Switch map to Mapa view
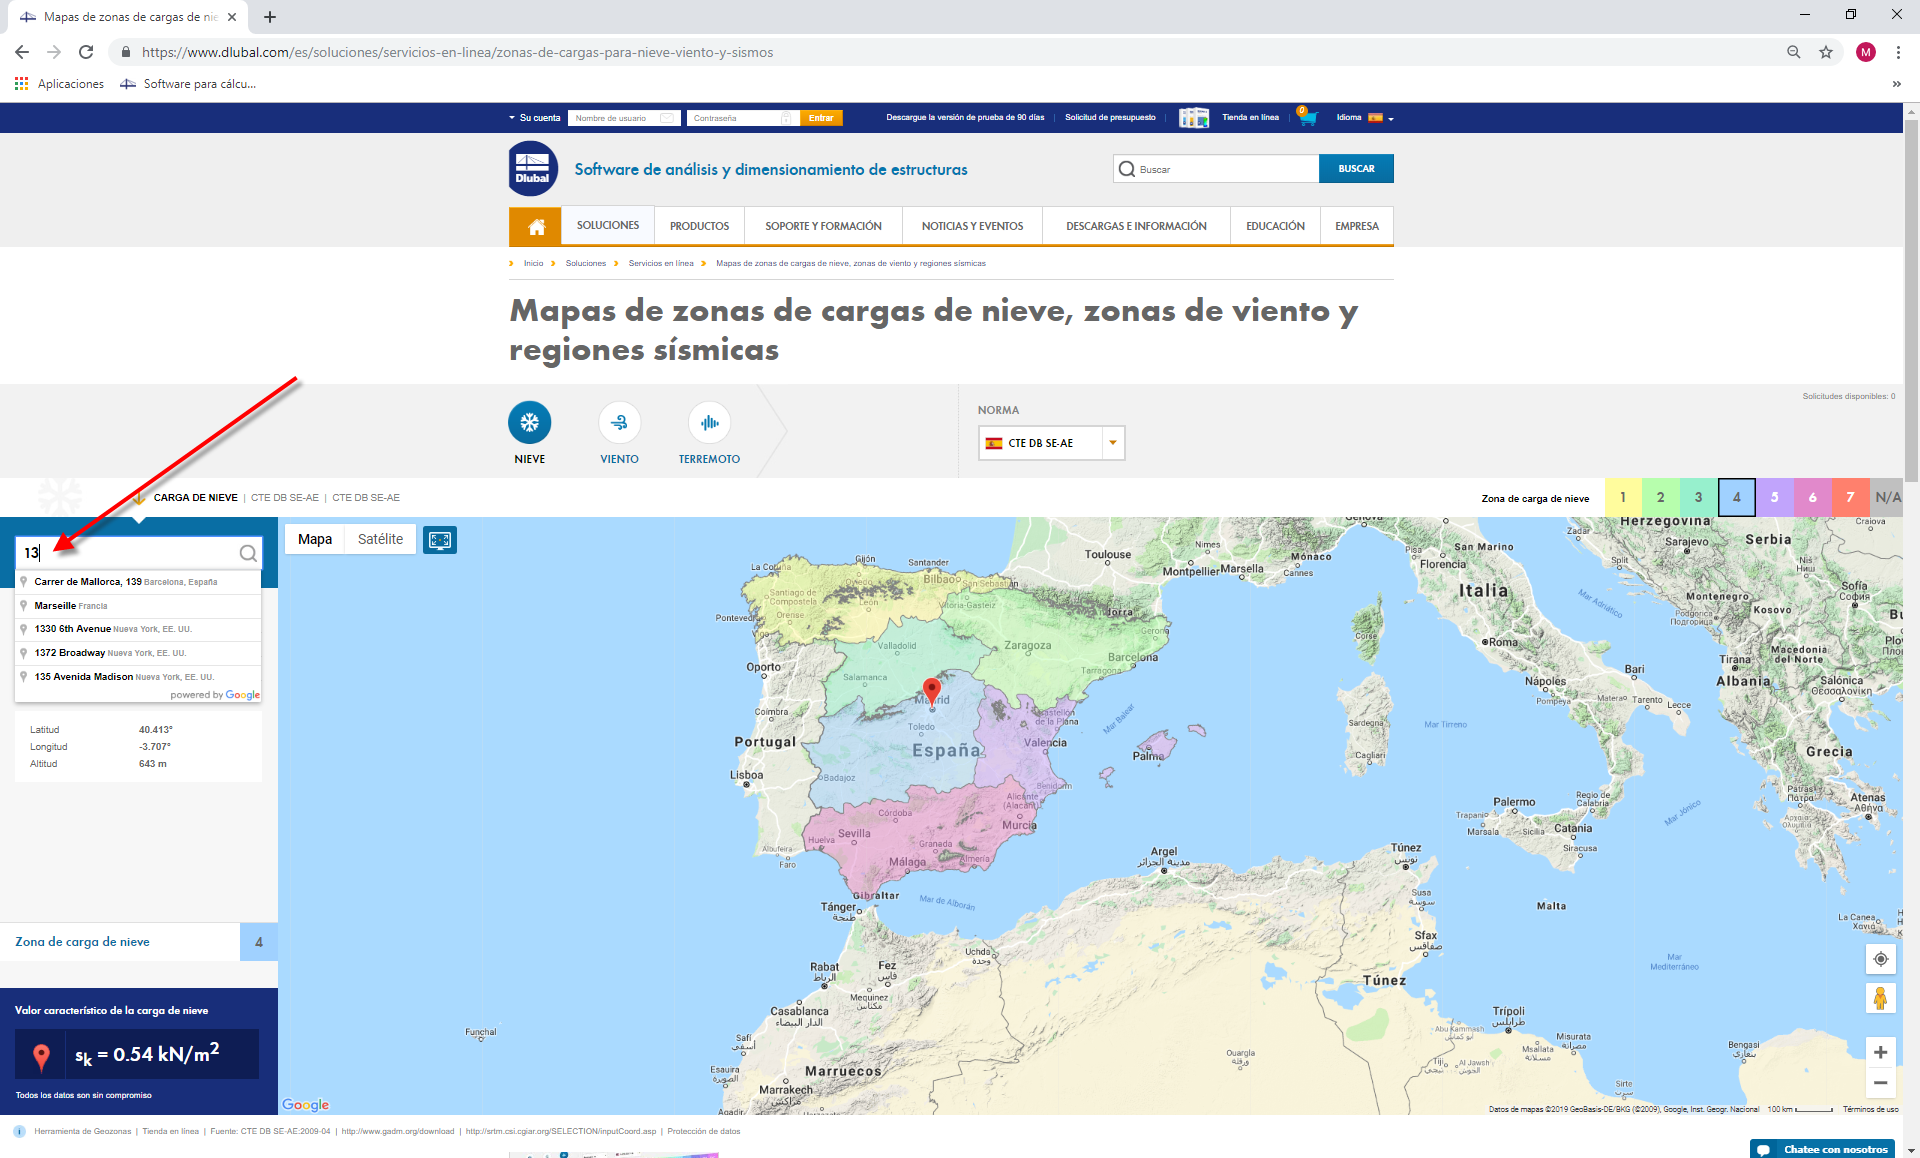 314,539
